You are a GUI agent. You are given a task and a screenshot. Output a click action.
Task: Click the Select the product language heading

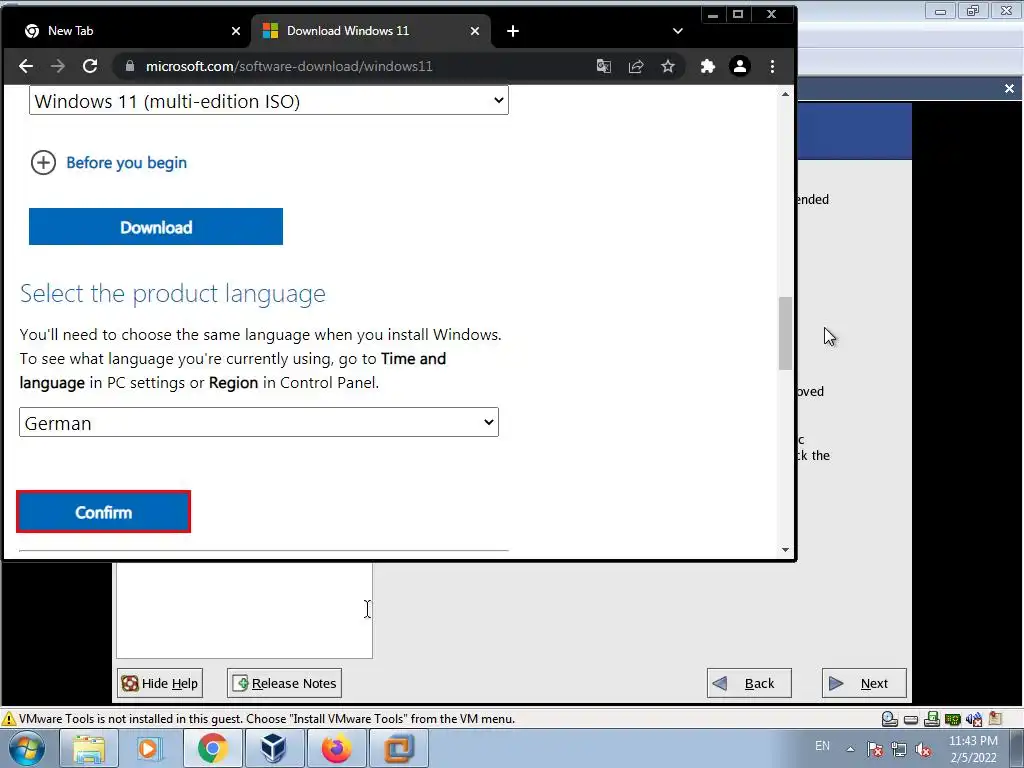[x=172, y=294]
